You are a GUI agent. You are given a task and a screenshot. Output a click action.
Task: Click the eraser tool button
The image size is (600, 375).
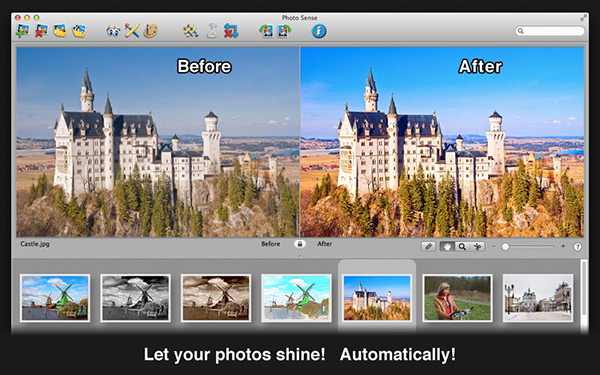(429, 247)
